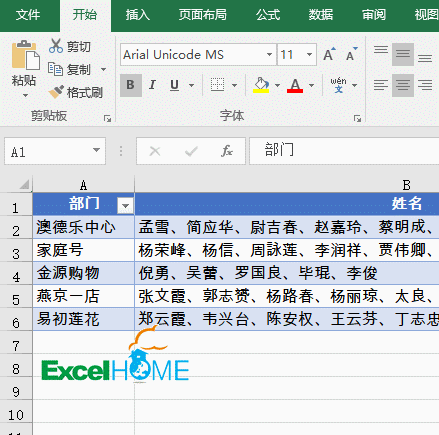
Task: Click the formula bar containing 部门
Action: click(x=344, y=151)
